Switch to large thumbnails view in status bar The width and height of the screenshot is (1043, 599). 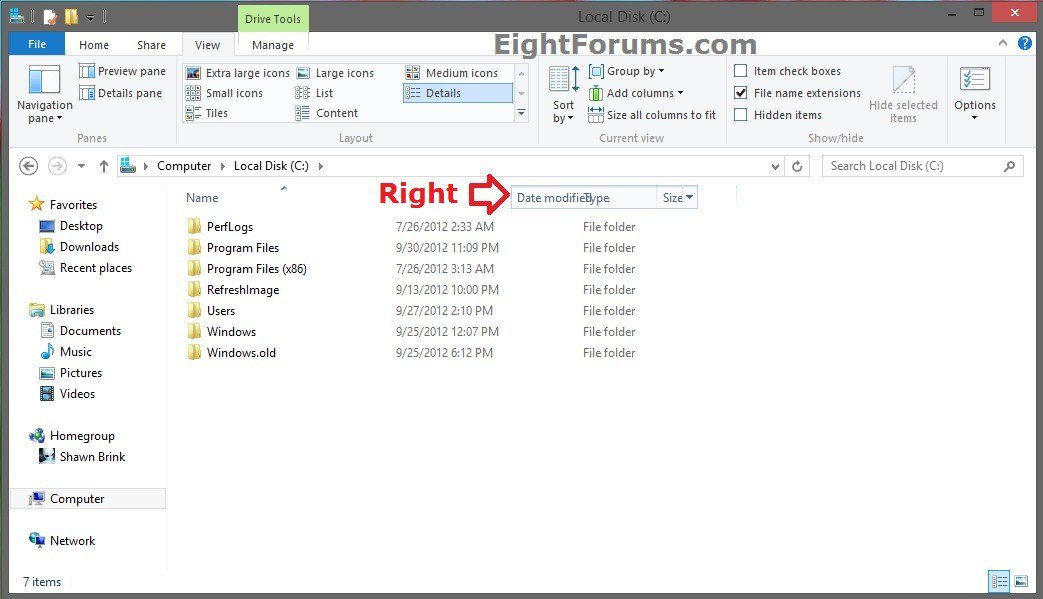1021,581
